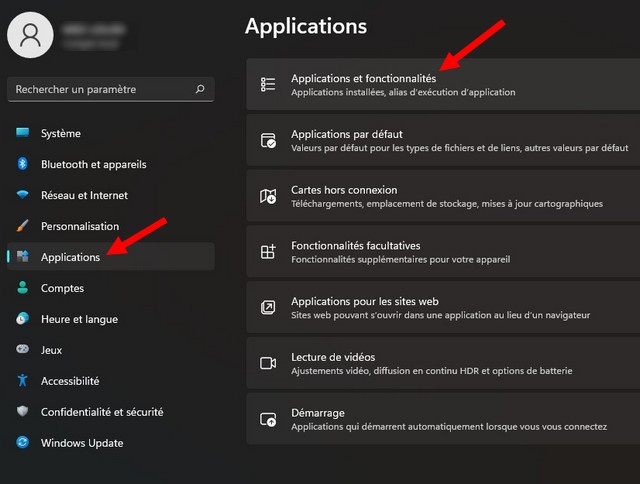Click the Comptes person icon
The image size is (640, 484).
pos(22,287)
